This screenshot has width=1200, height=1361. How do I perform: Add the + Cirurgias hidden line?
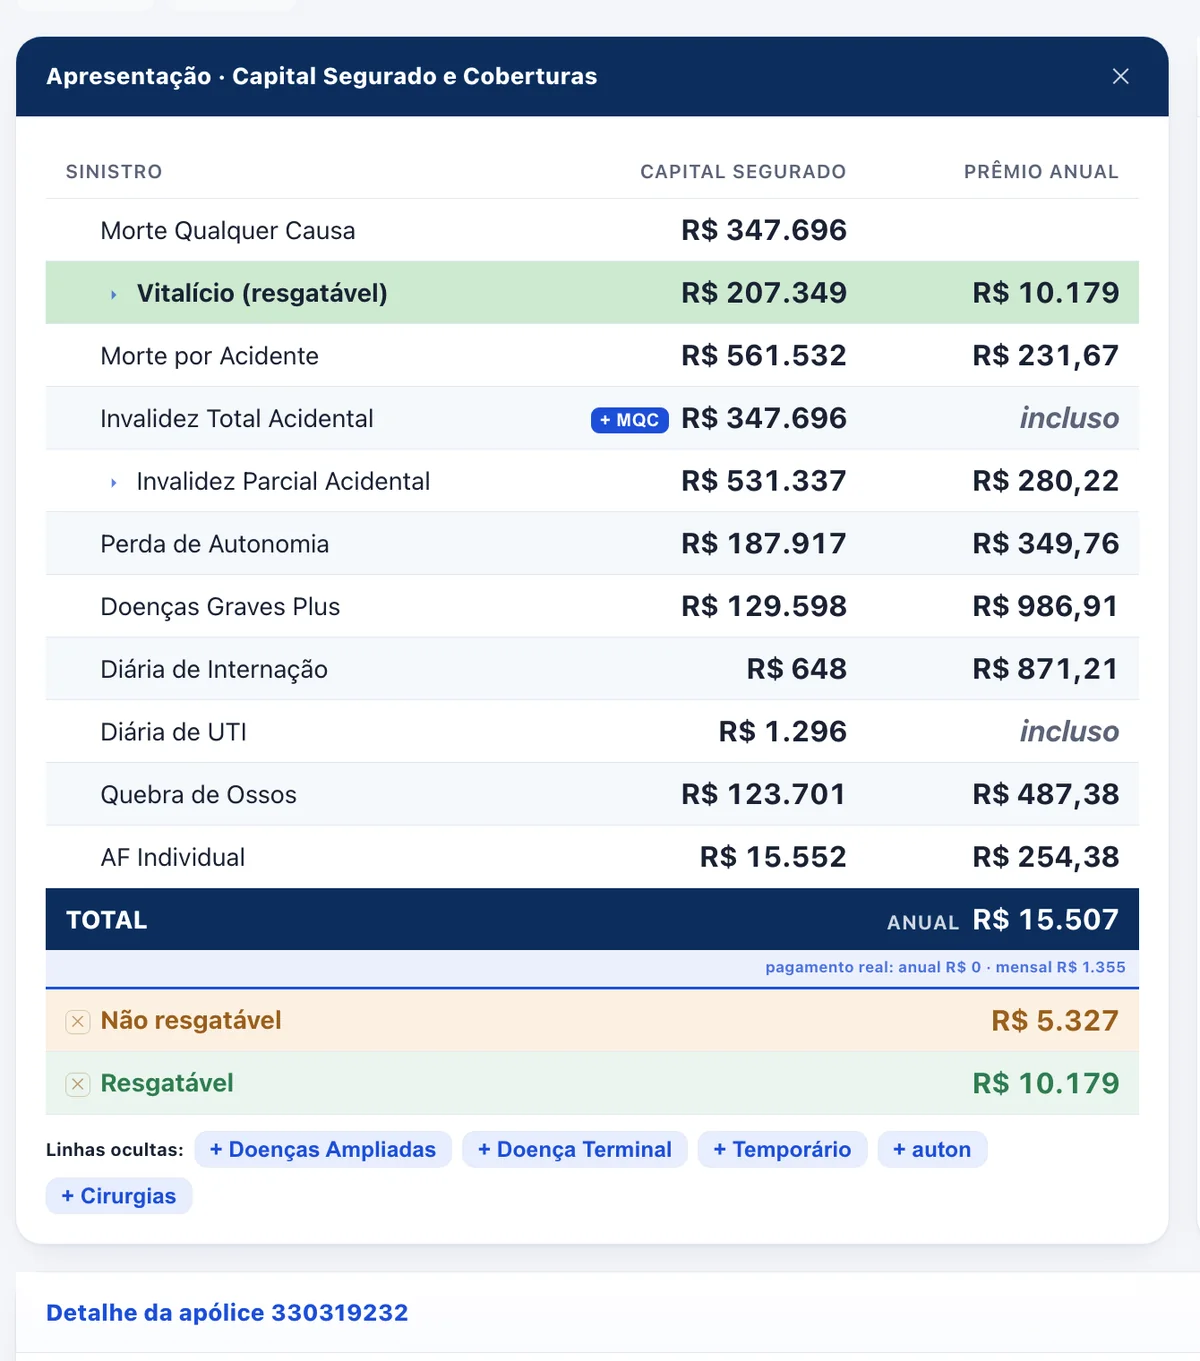click(x=119, y=1196)
